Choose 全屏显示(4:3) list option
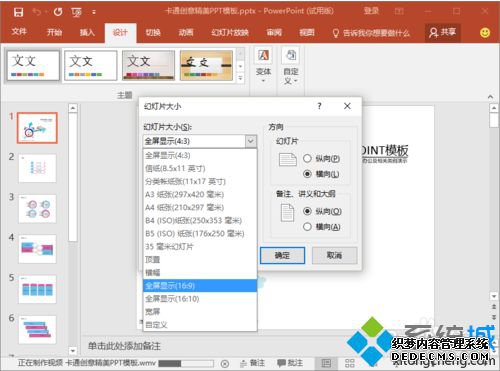 click(x=200, y=155)
